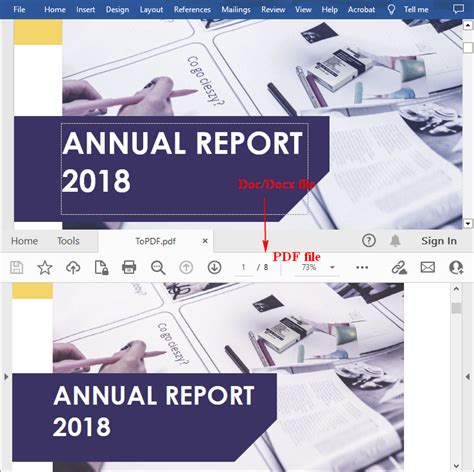Open more tools ellipsis menu
This screenshot has height=472, width=474.
pyautogui.click(x=362, y=267)
